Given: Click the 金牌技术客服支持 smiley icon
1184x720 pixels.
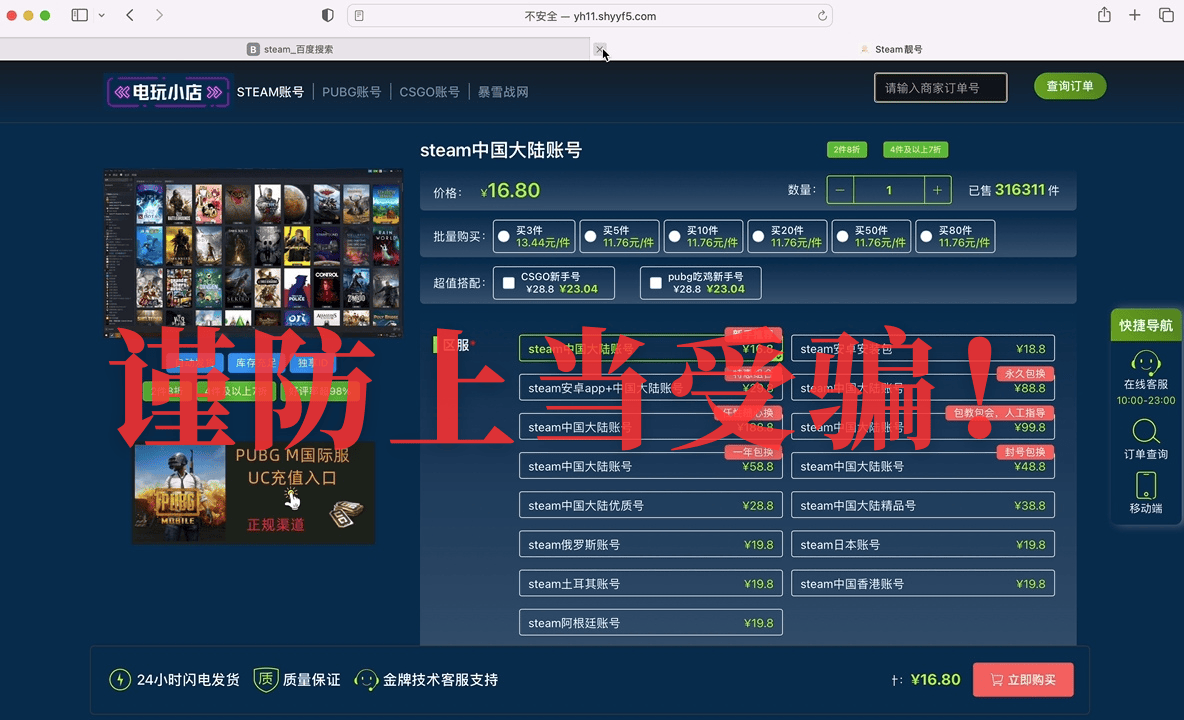Looking at the screenshot, I should click(367, 679).
